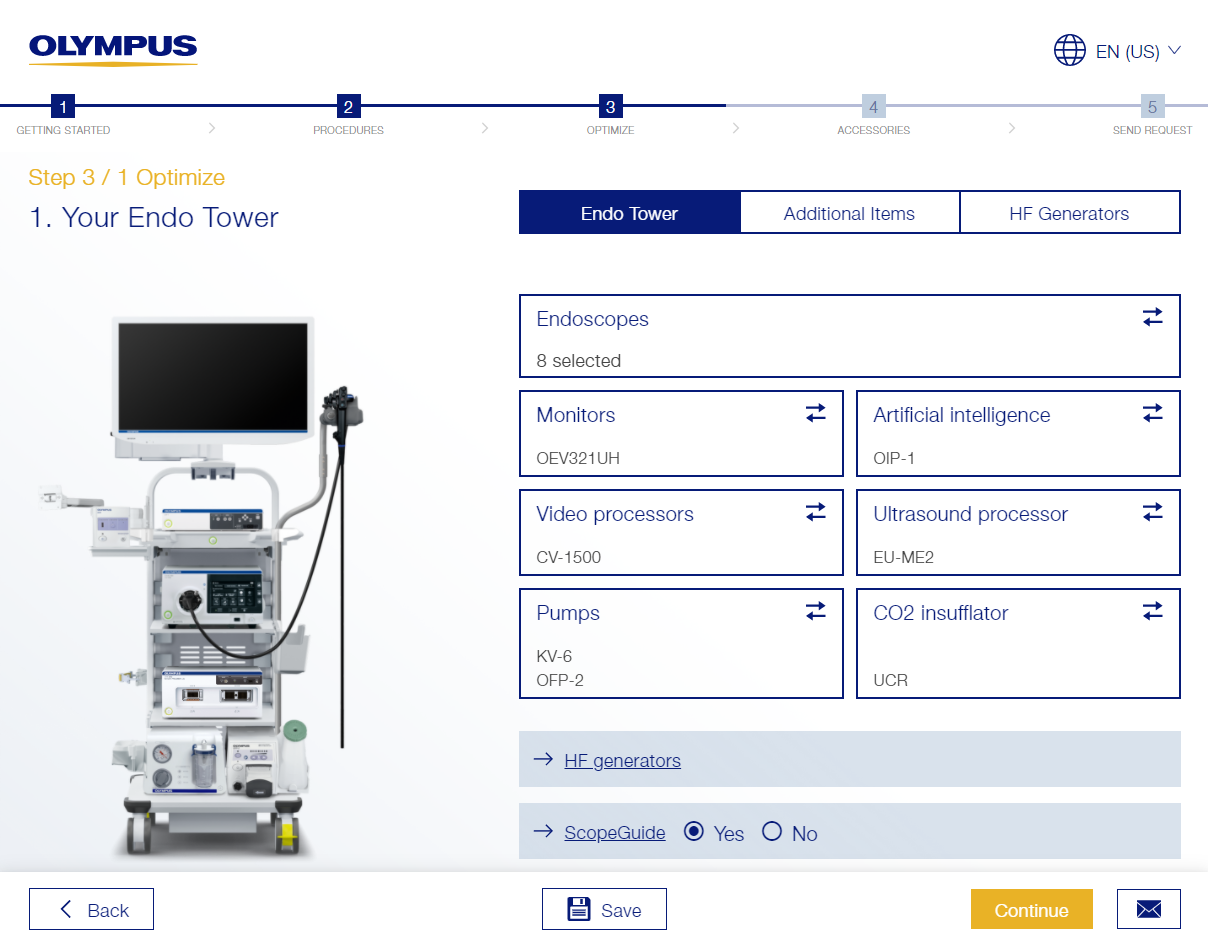Toggle the ScopeGuide option off

pyautogui.click(x=771, y=831)
